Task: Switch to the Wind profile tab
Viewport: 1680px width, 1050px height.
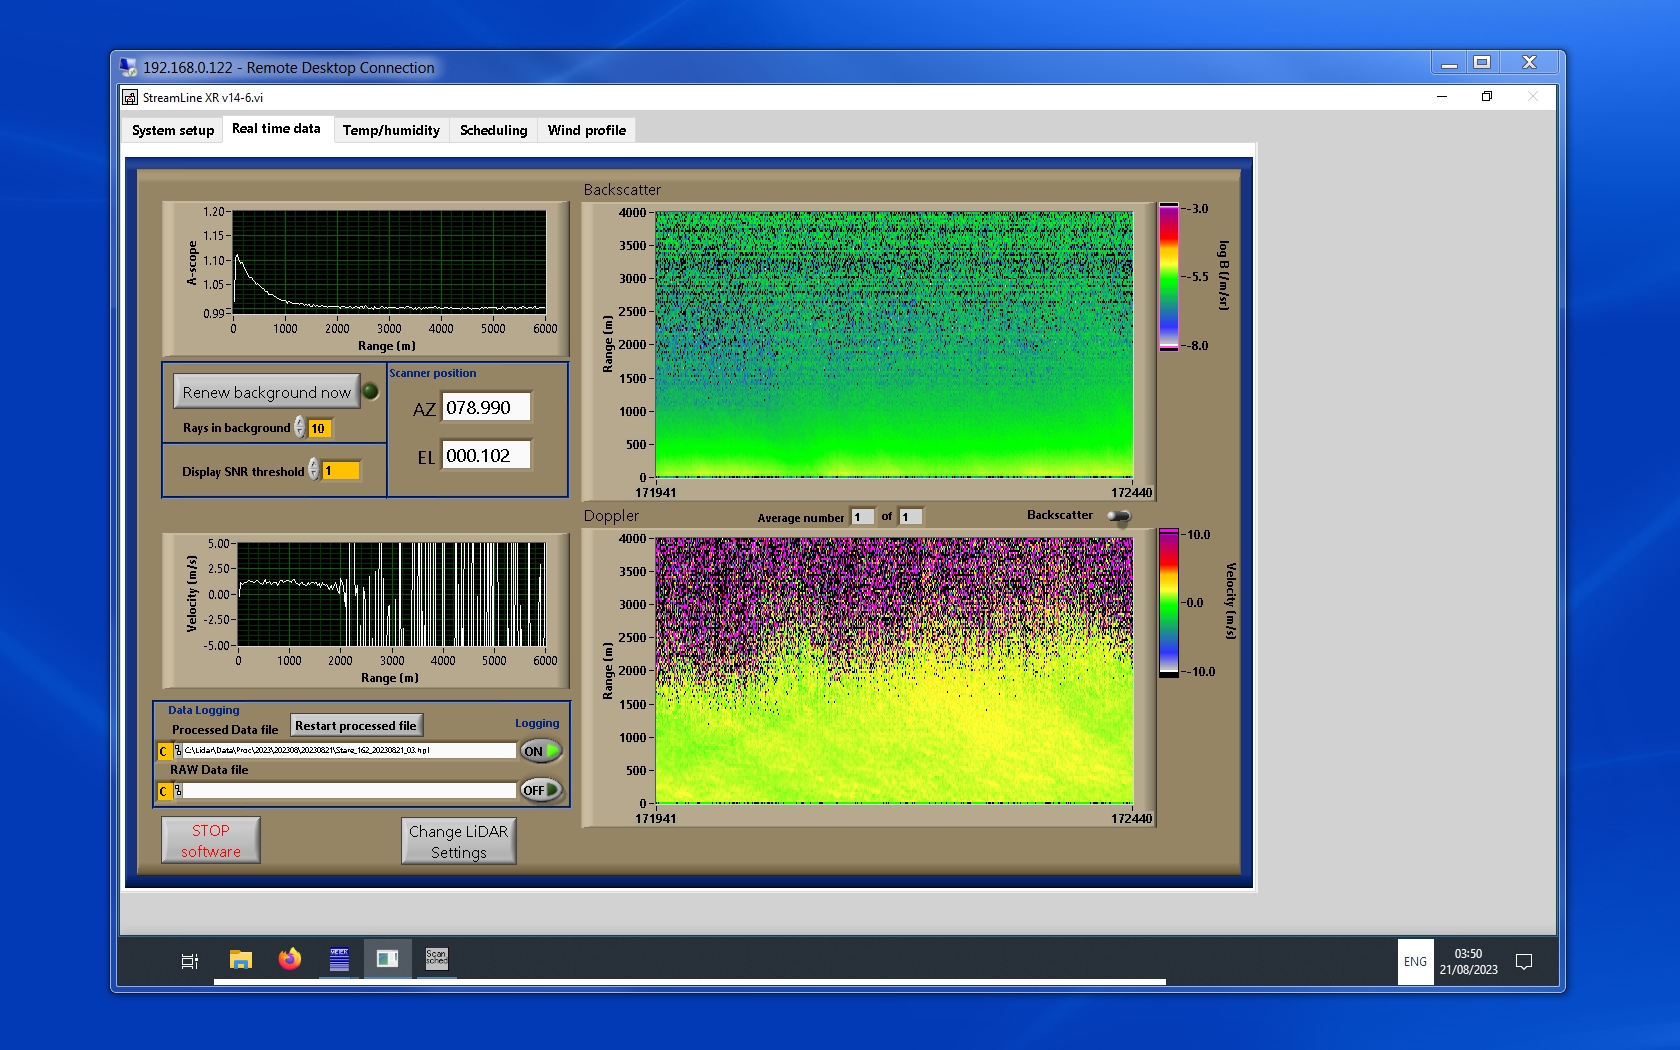Action: coord(586,130)
